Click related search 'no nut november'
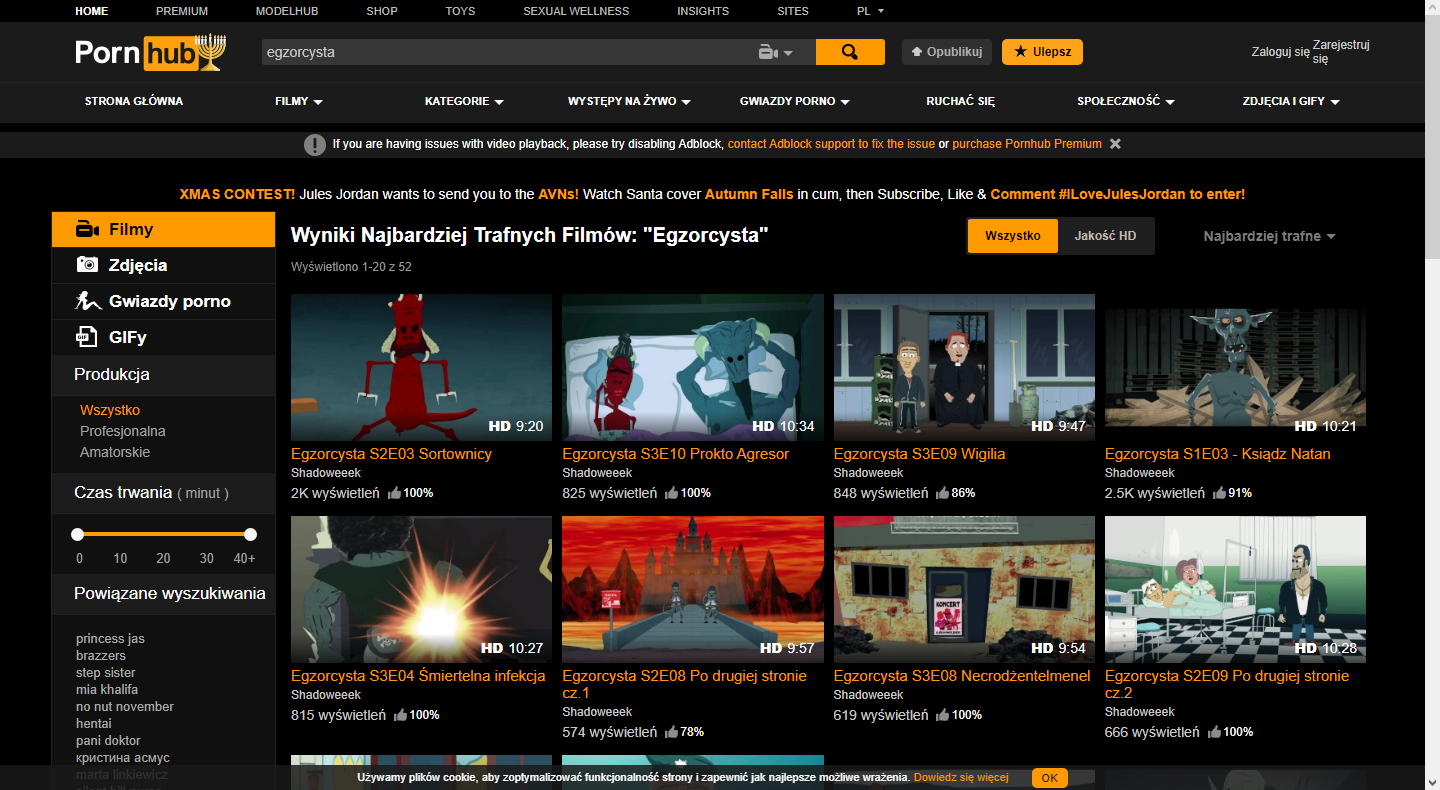The image size is (1440, 790). point(125,707)
